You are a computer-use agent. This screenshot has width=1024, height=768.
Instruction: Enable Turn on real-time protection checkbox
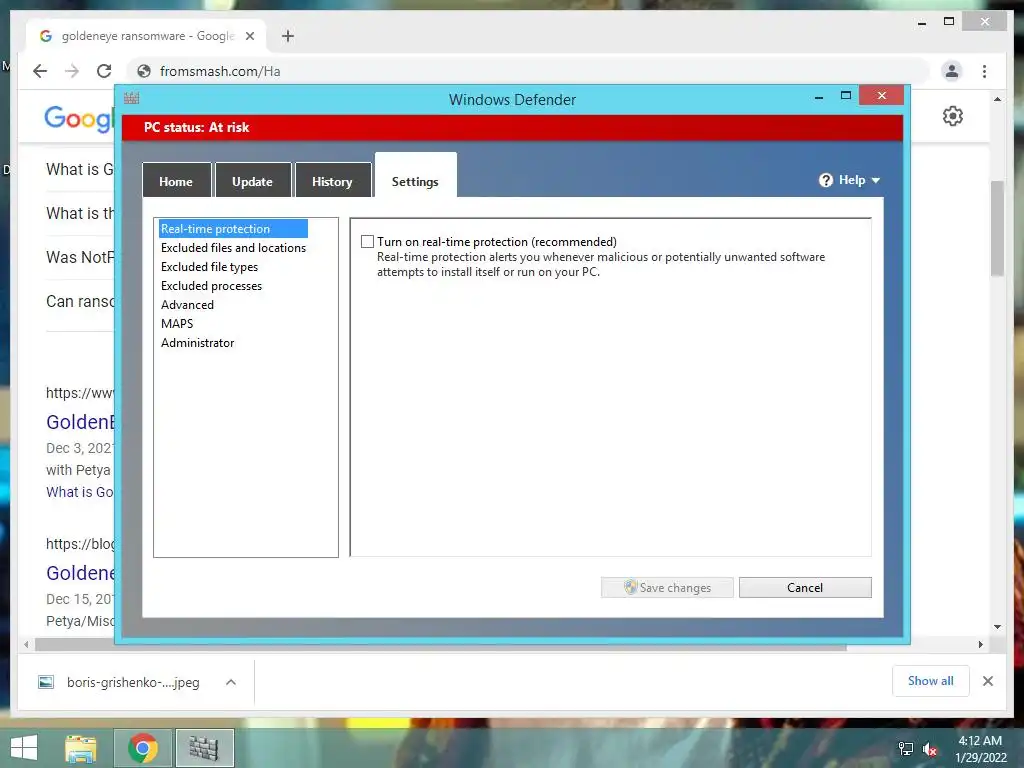click(368, 242)
